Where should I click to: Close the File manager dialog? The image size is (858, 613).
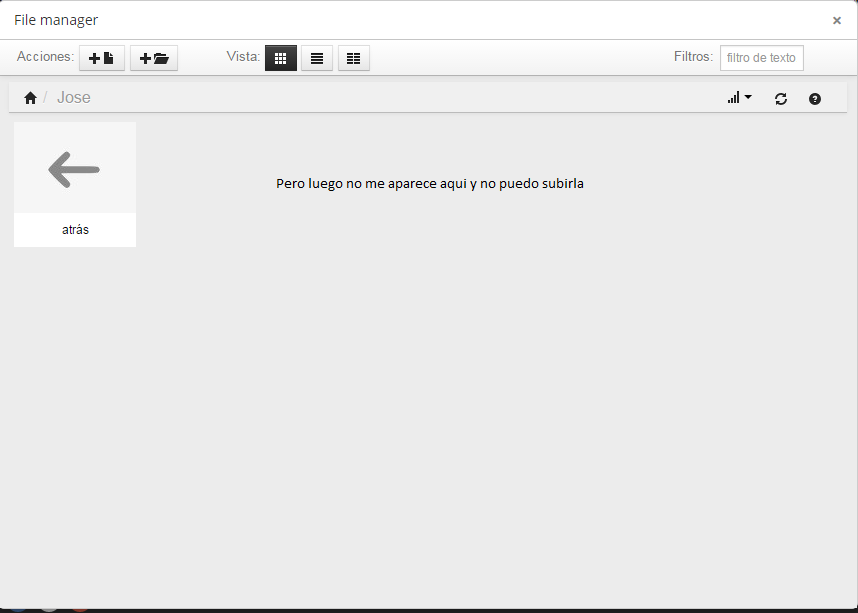pyautogui.click(x=837, y=21)
